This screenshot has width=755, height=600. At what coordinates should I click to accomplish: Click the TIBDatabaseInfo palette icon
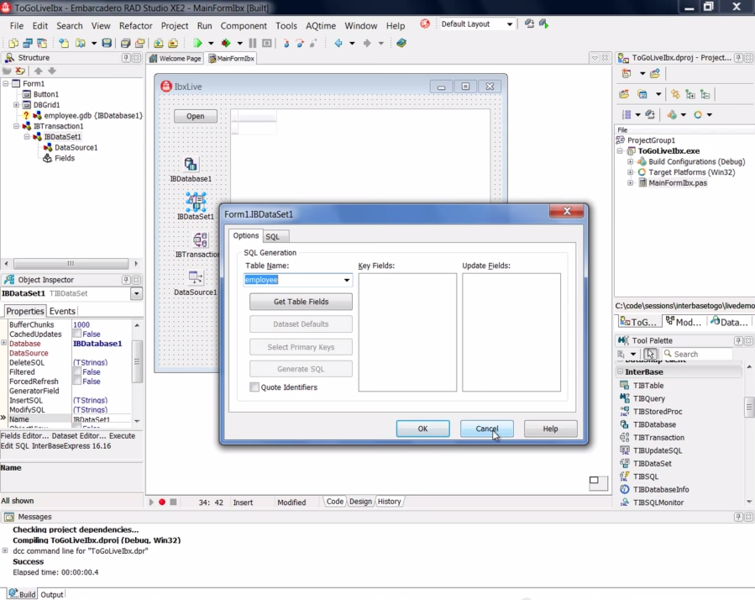tap(625, 489)
